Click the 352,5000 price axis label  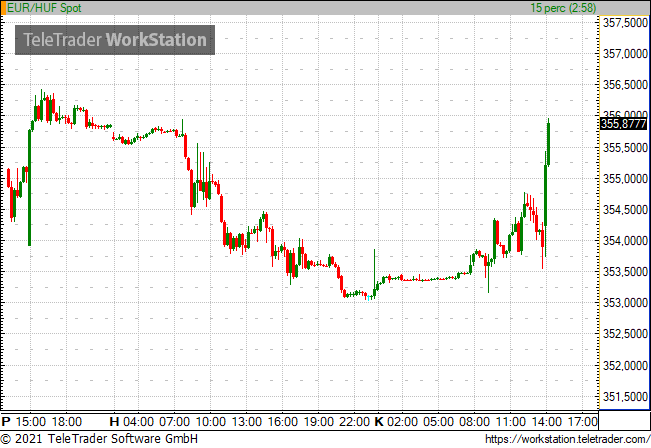click(625, 334)
